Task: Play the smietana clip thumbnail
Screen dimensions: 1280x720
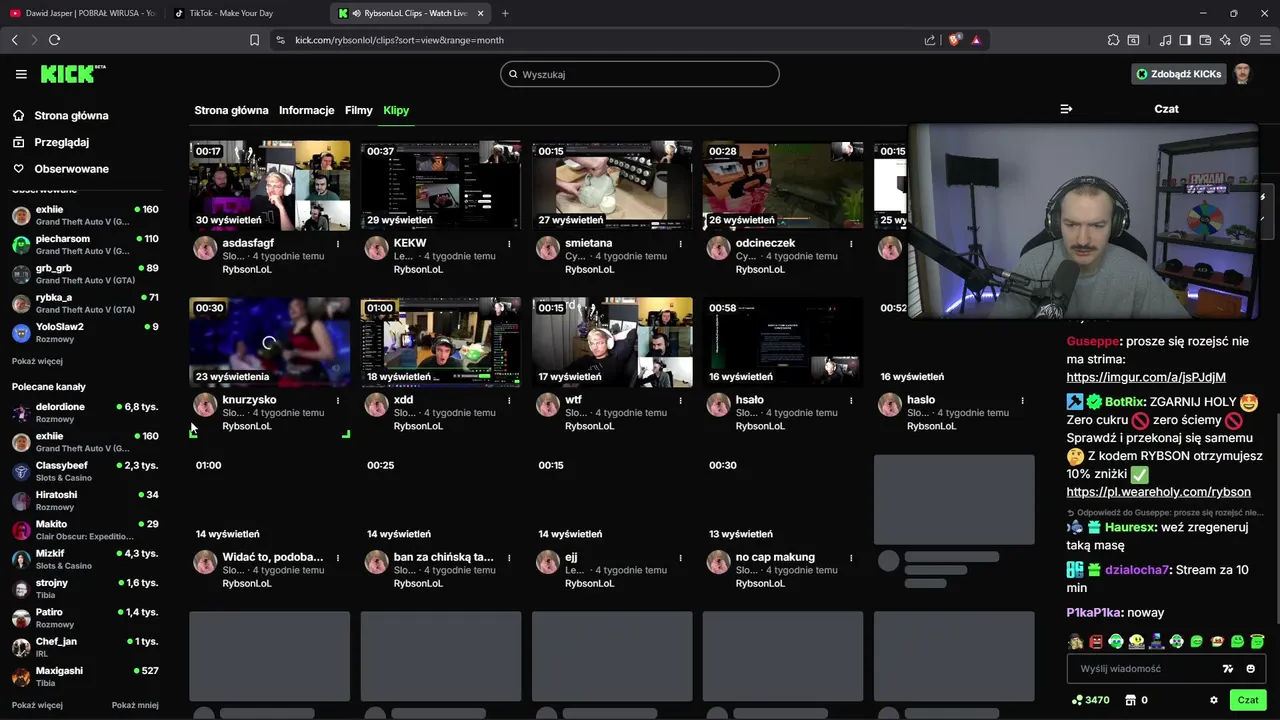Action: coord(612,185)
